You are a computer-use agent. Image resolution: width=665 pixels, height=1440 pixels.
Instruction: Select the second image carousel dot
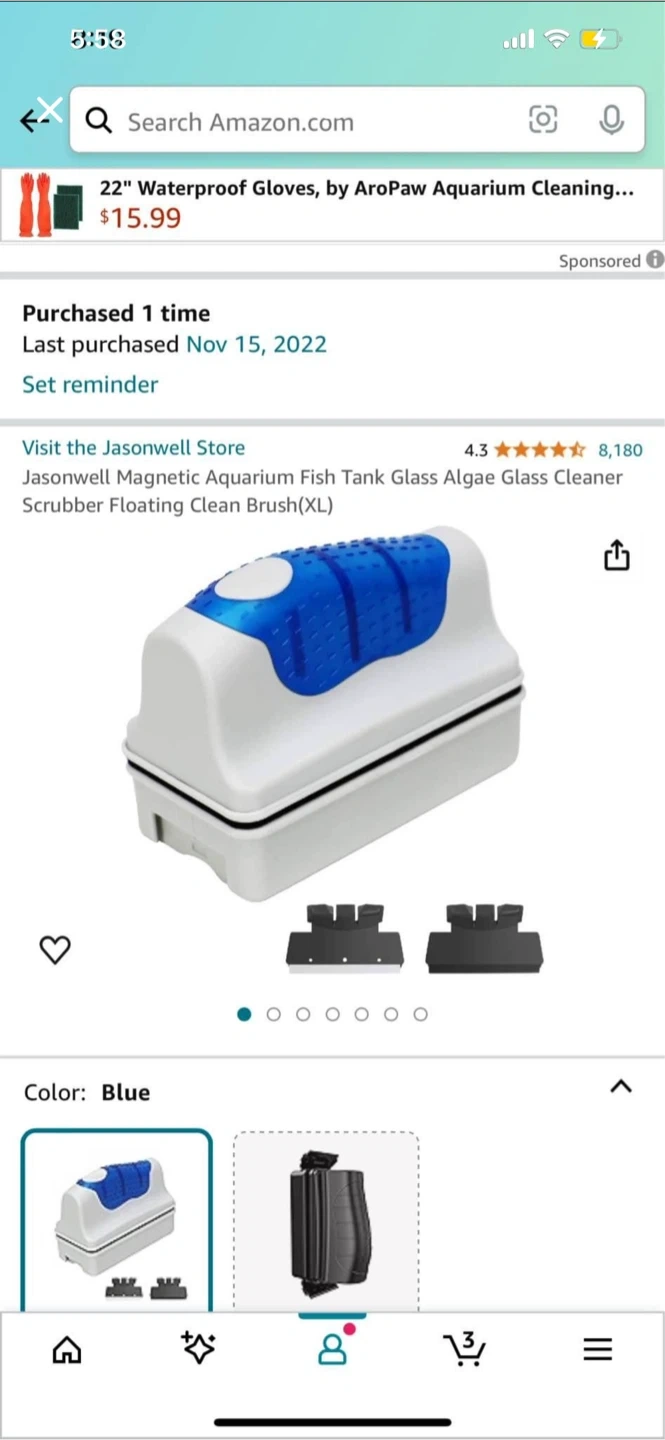click(x=273, y=1014)
